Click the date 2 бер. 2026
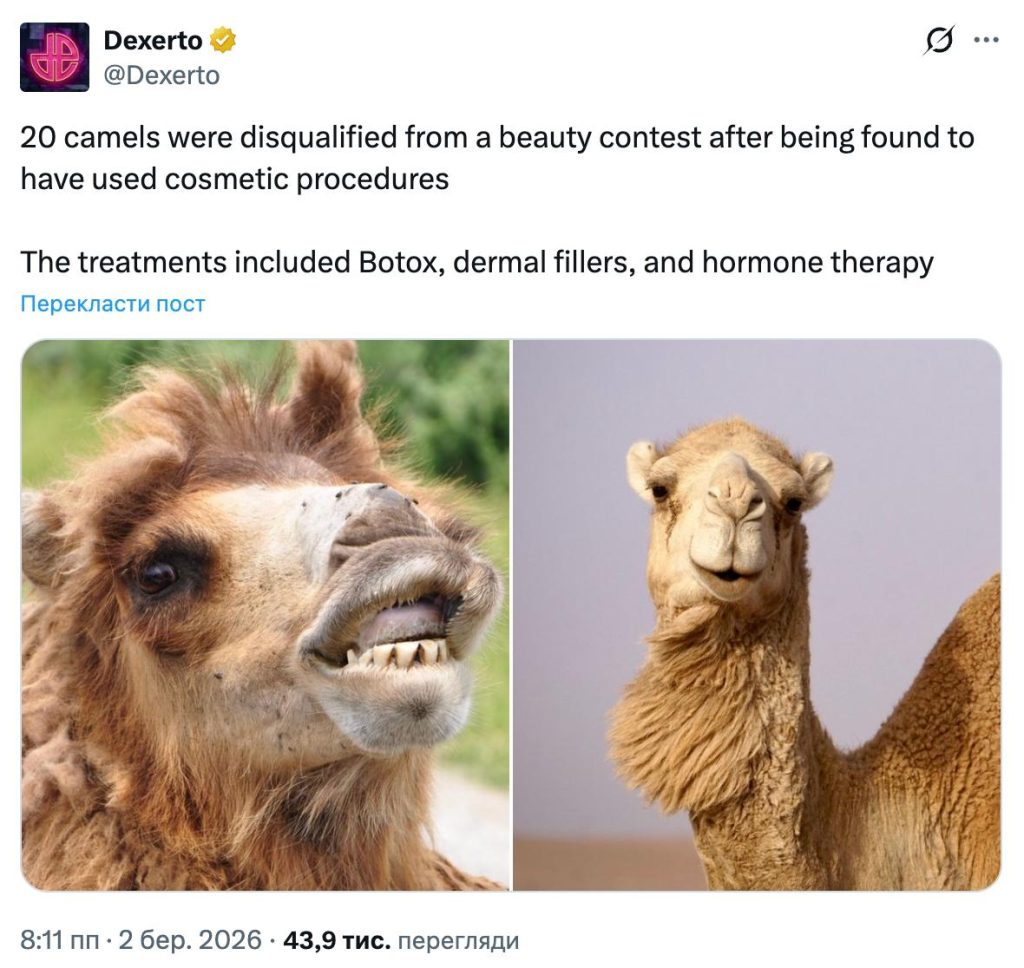The image size is (1024, 968). click(x=191, y=940)
